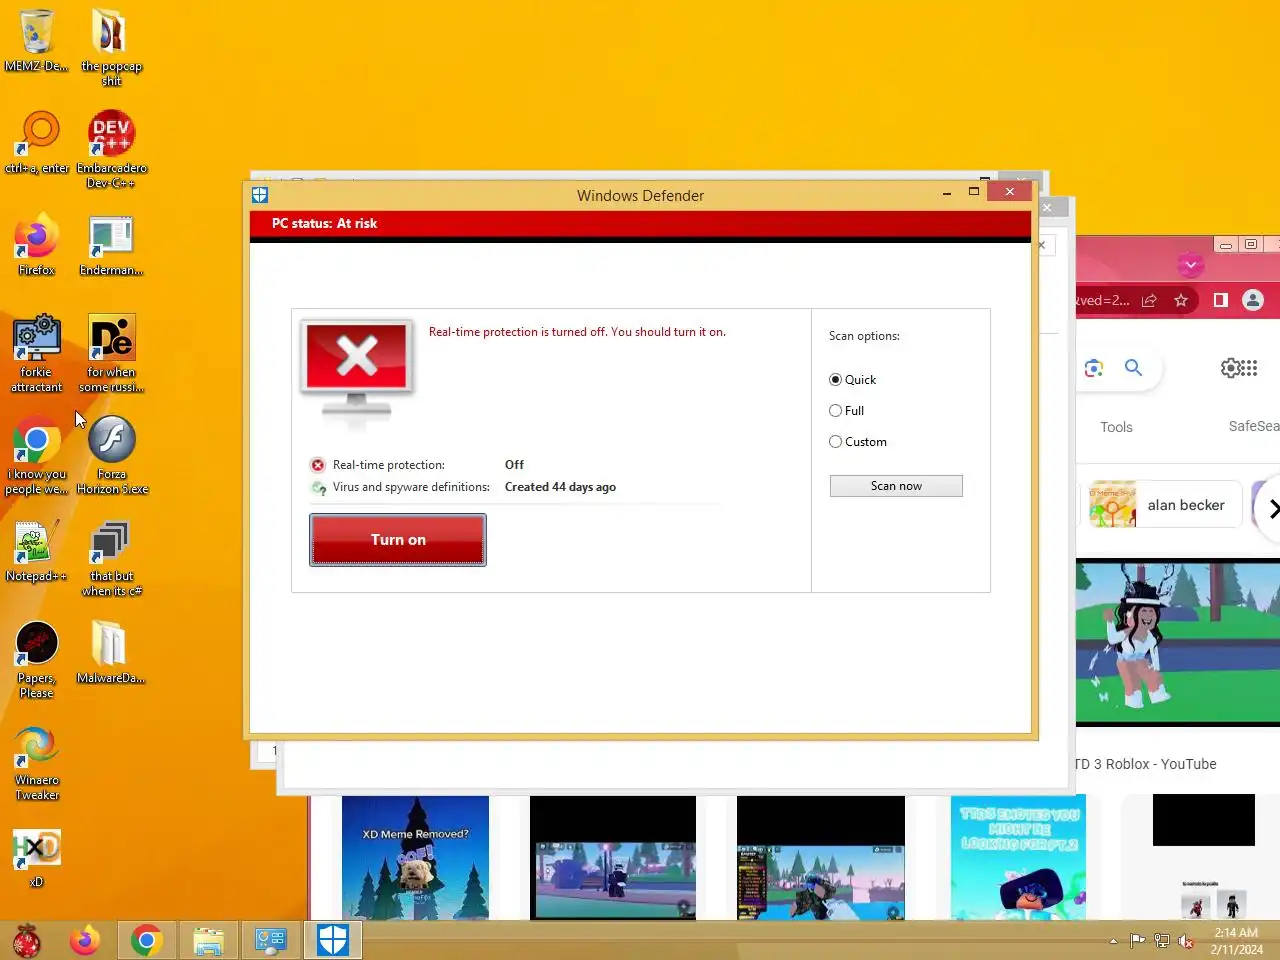Click Action Center flag tray icon

(x=1138, y=941)
